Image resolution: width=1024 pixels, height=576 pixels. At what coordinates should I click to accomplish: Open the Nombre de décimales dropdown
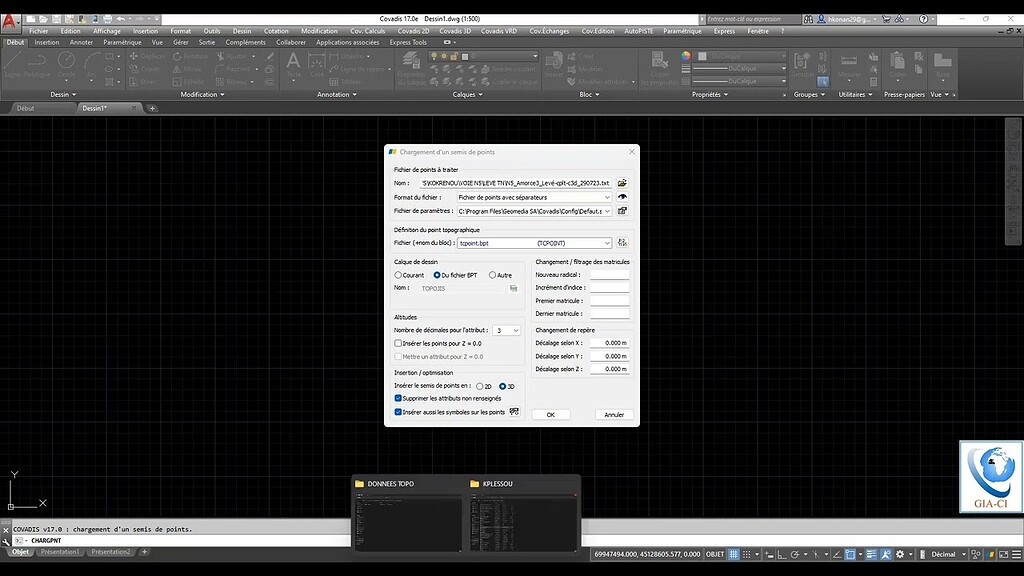(x=515, y=330)
